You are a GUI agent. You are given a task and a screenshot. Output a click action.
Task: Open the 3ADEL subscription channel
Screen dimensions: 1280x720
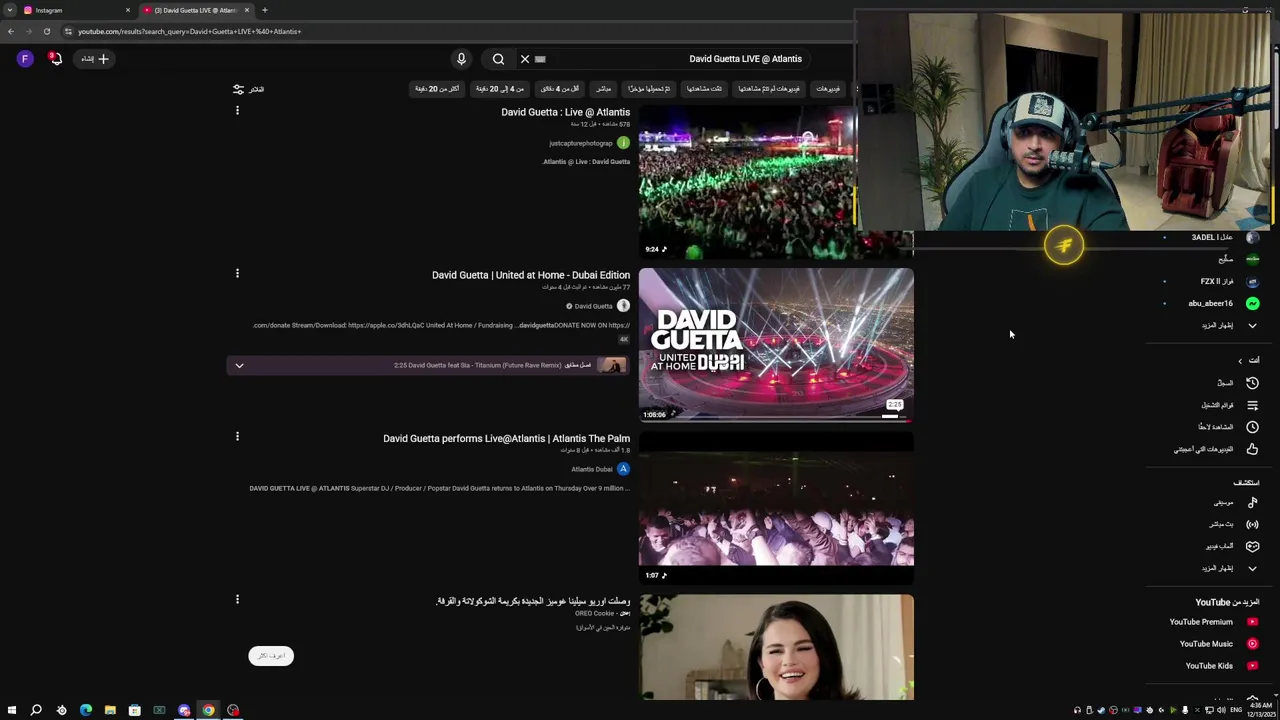pos(1213,237)
